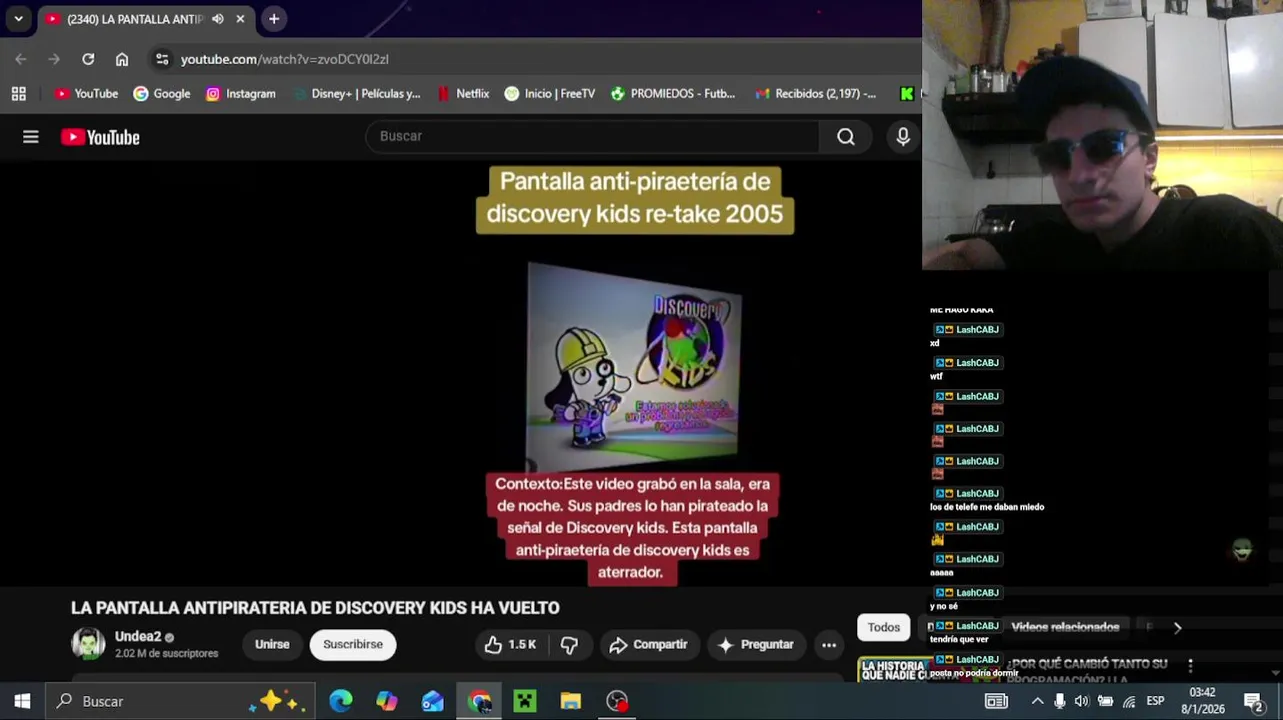The image size is (1283, 720).
Task: Click the search magnifier button on YouTube
Action: click(x=846, y=137)
